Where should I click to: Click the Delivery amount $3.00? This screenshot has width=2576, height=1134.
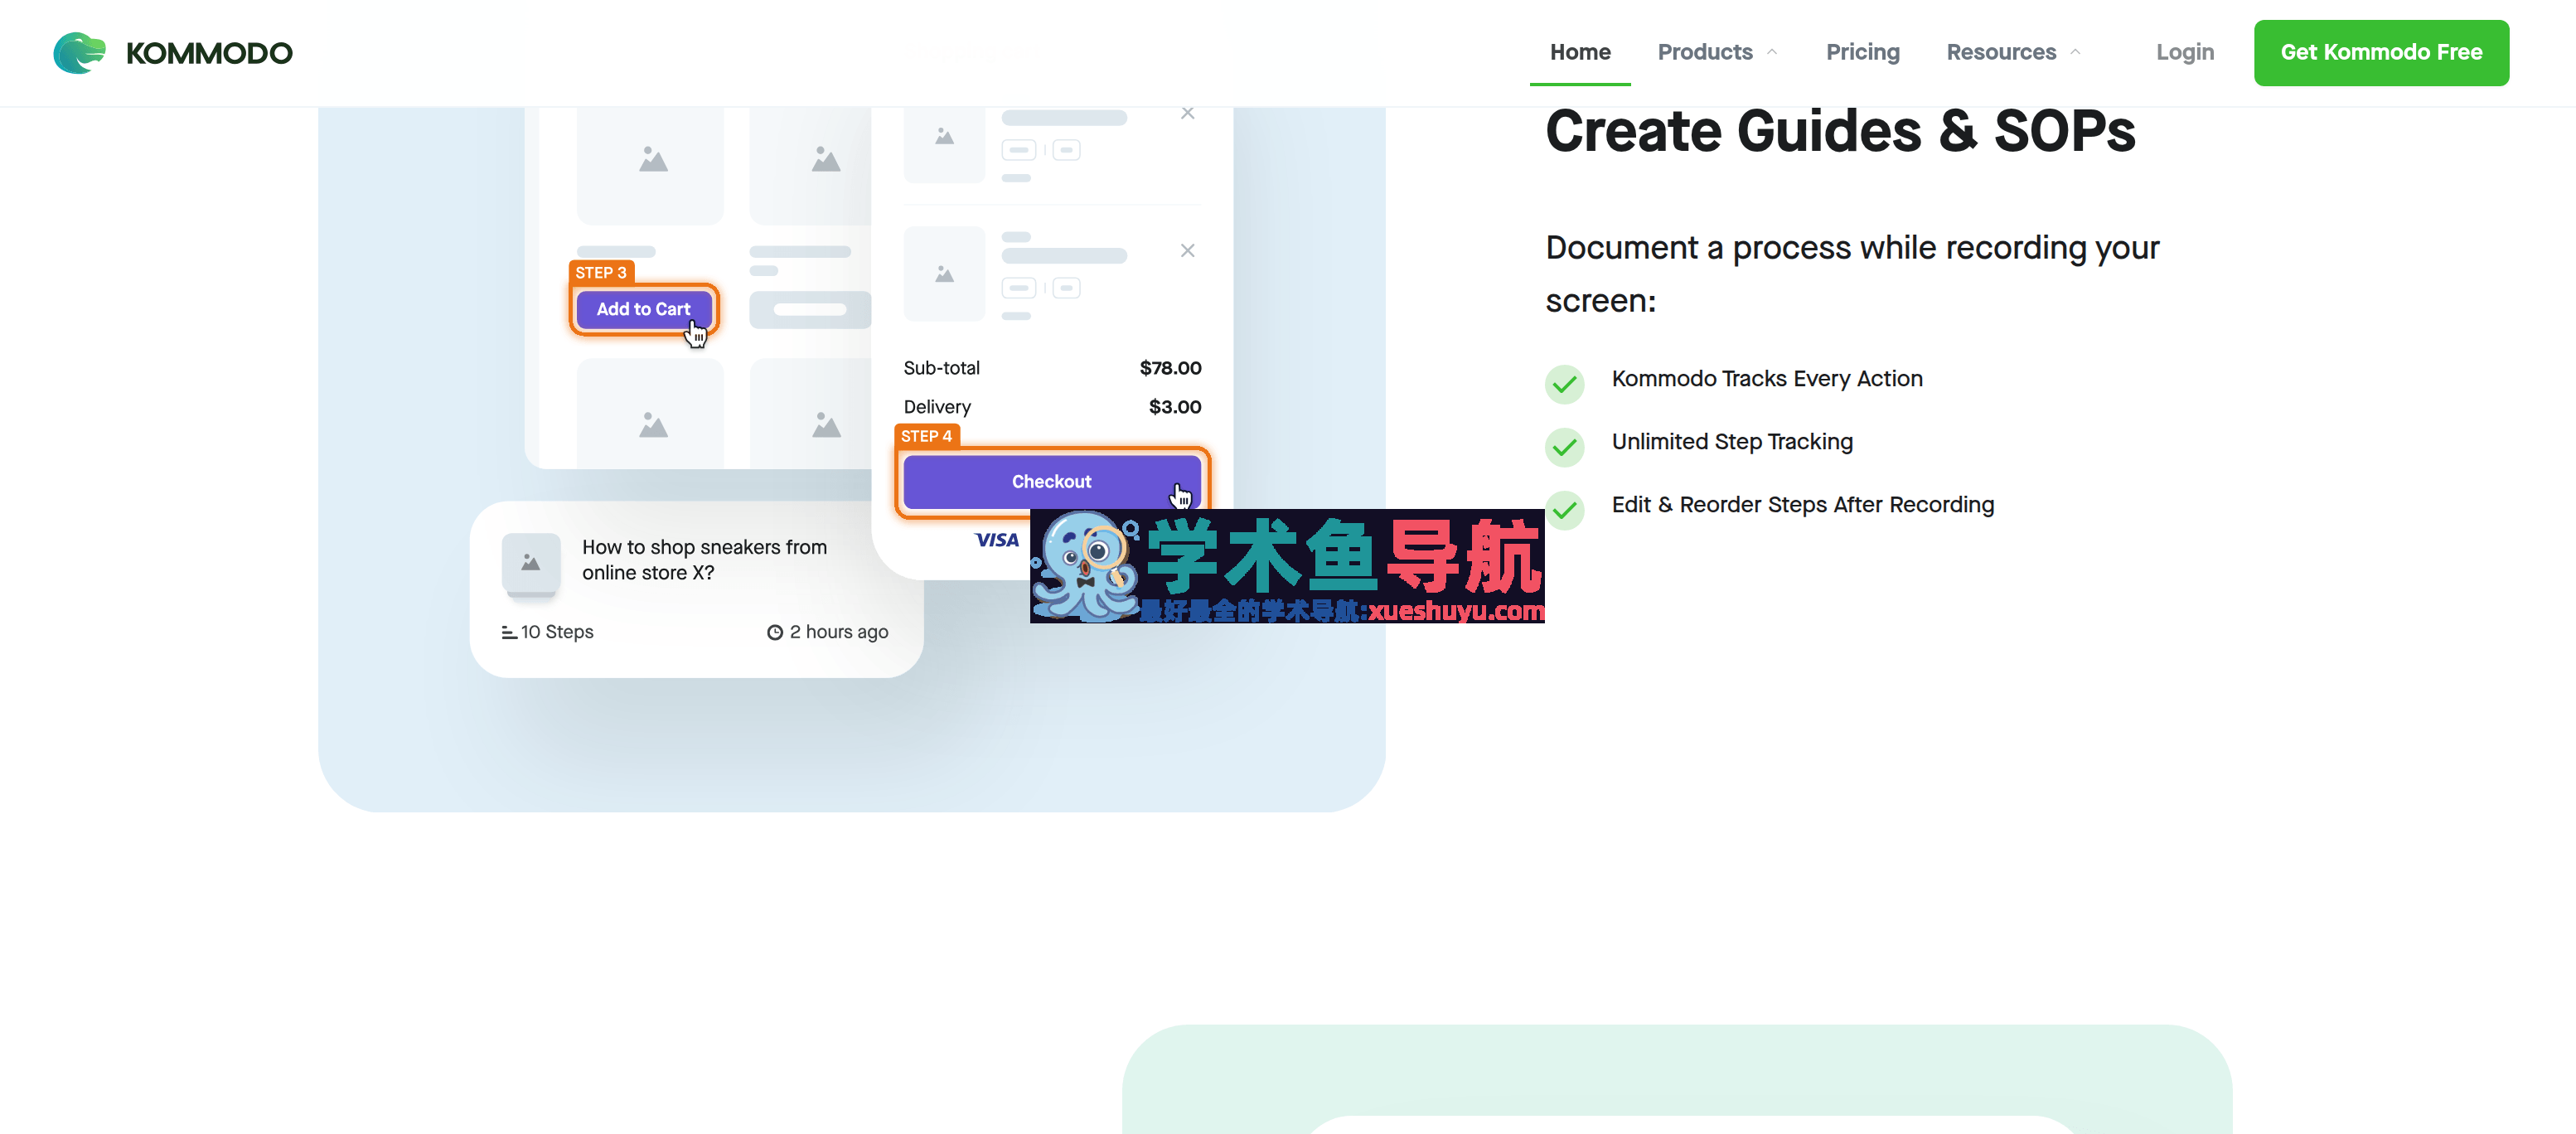tap(1175, 407)
